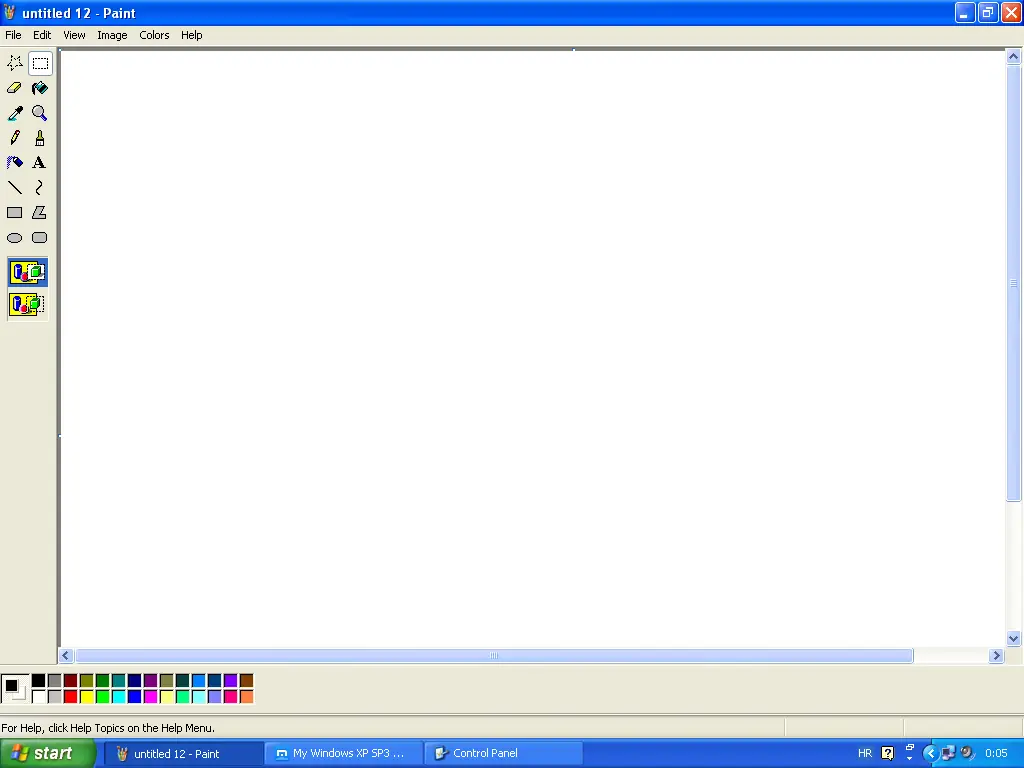Click the Start button
This screenshot has width=1024, height=768.
pyautogui.click(x=47, y=753)
